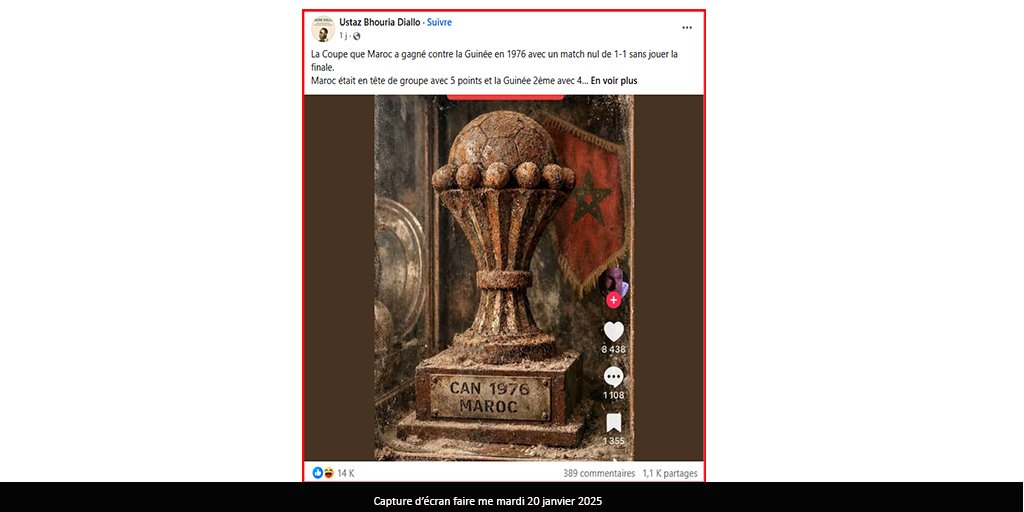Viewport: 1024px width, 512px height.
Task: Click the 1 j post timestamp
Action: [343, 37]
